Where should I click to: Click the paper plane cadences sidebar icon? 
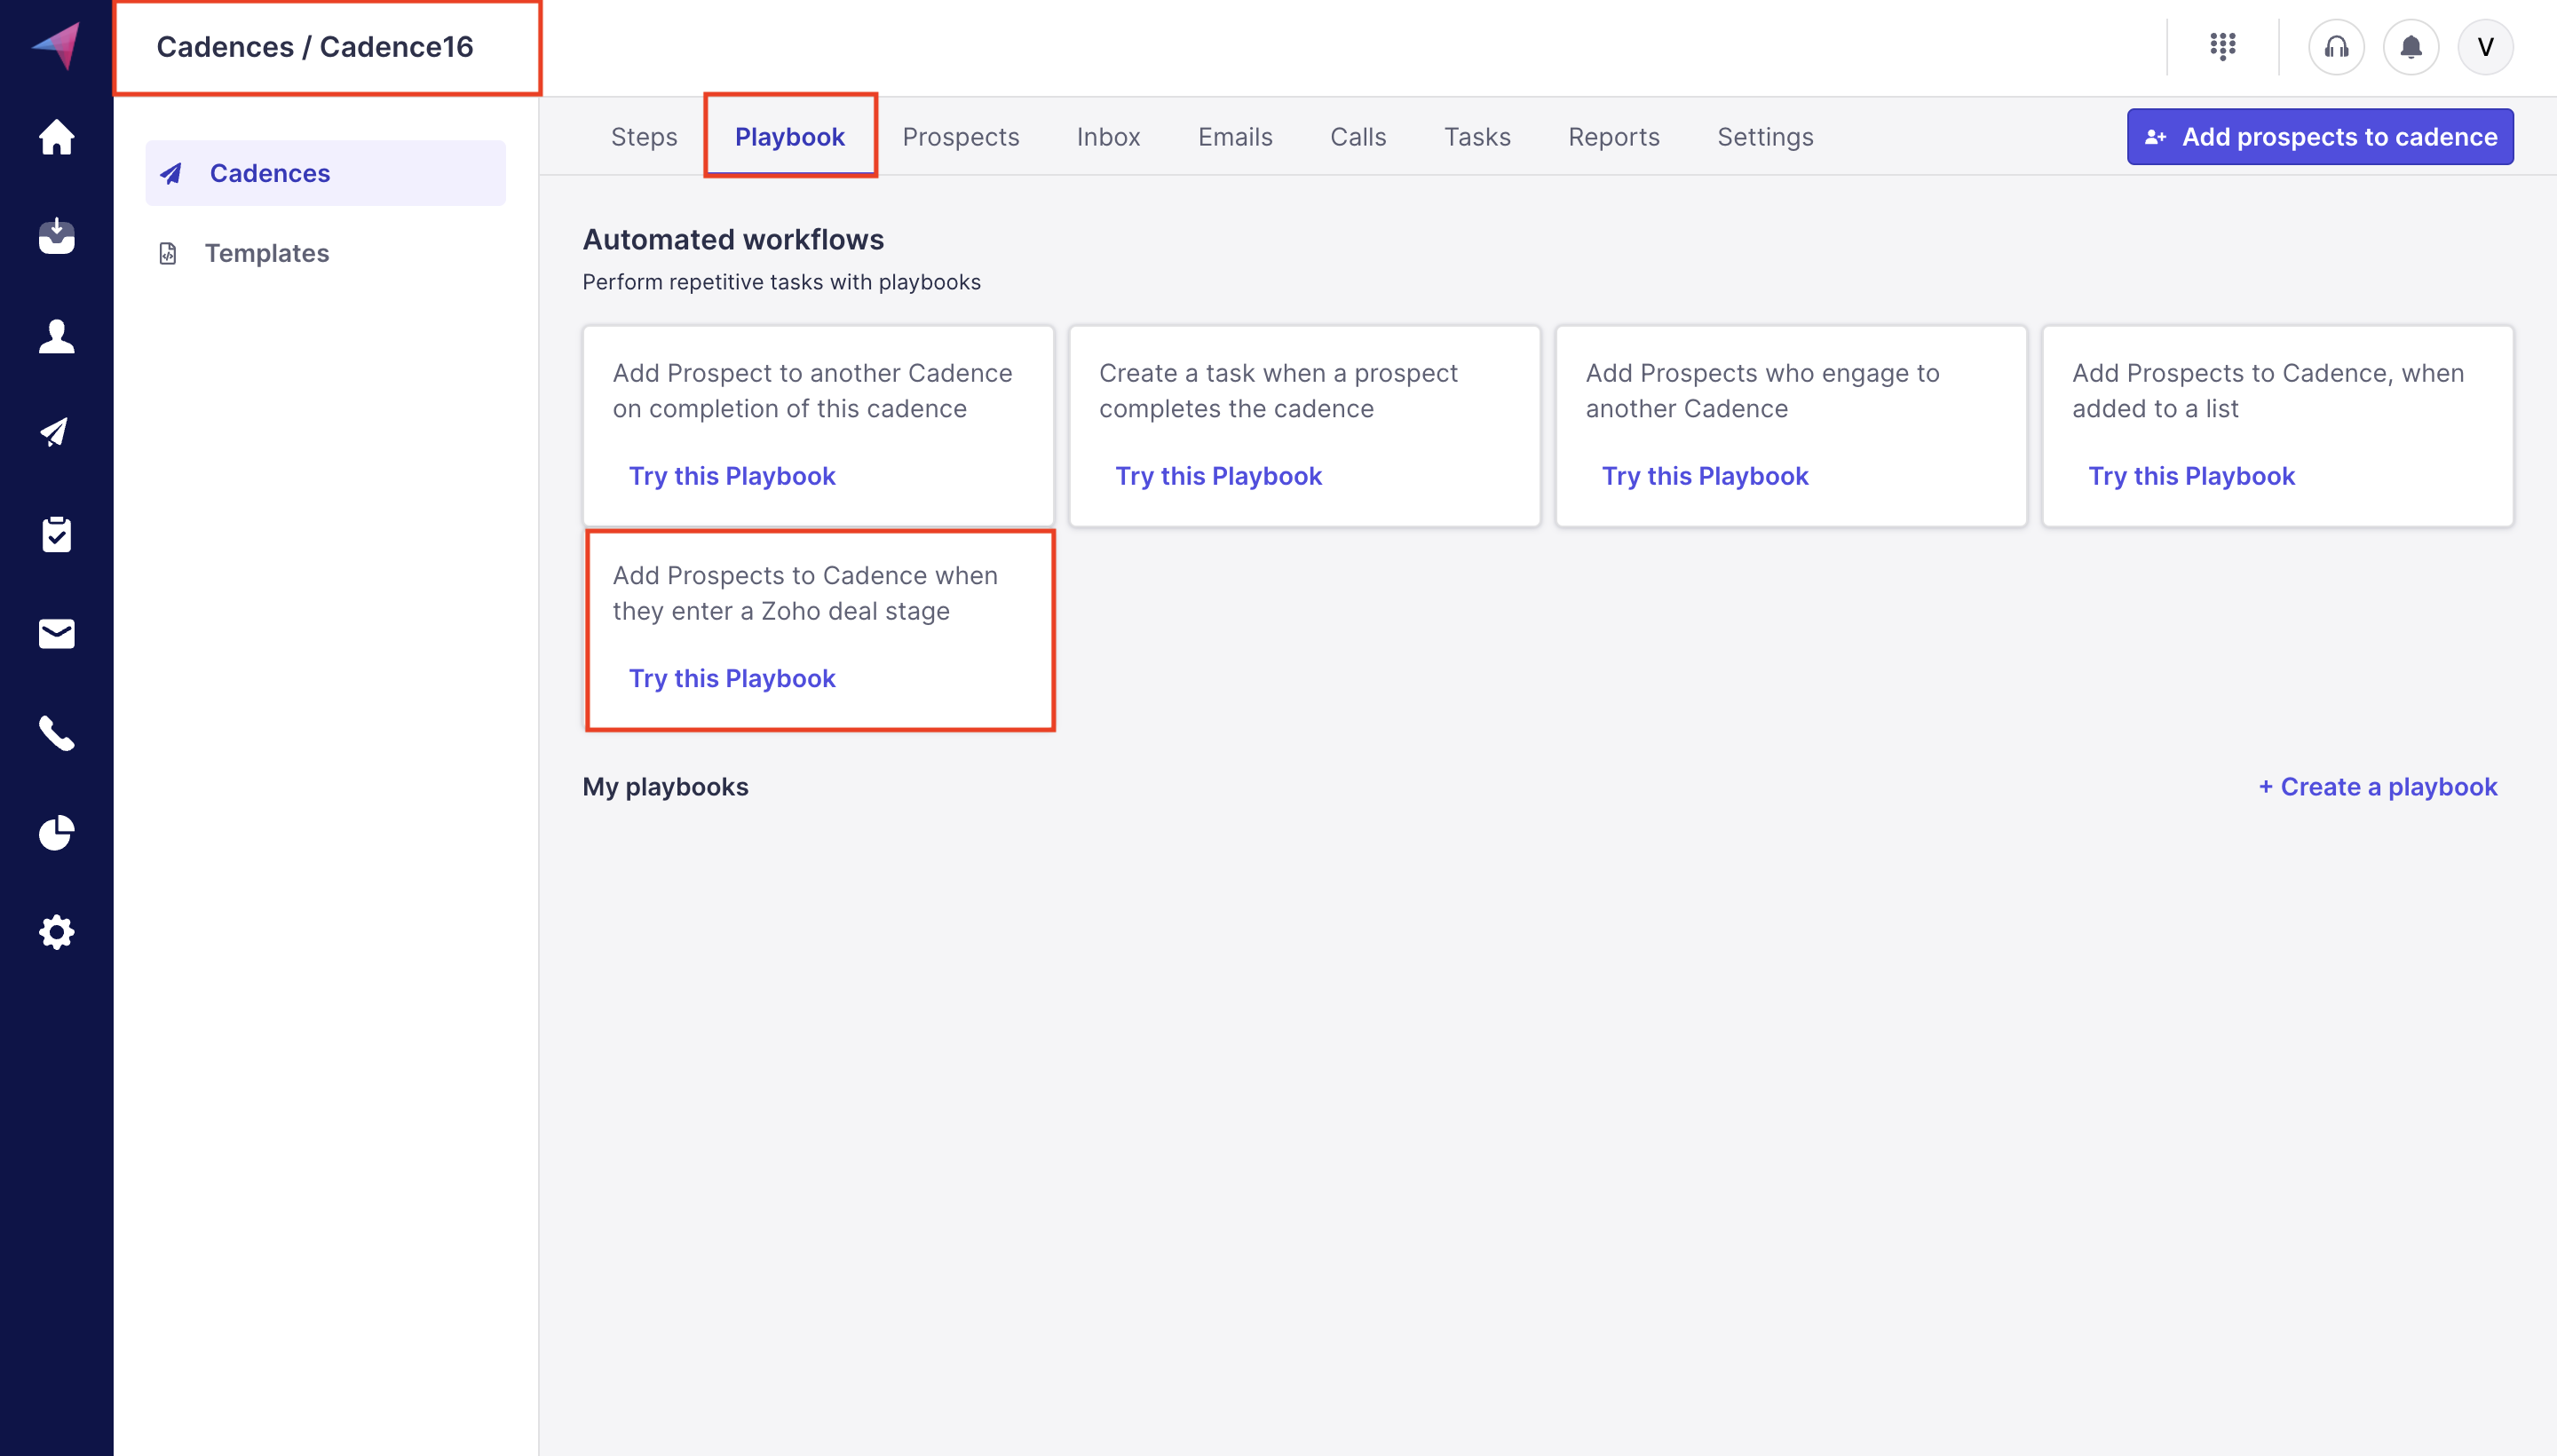coord(56,433)
